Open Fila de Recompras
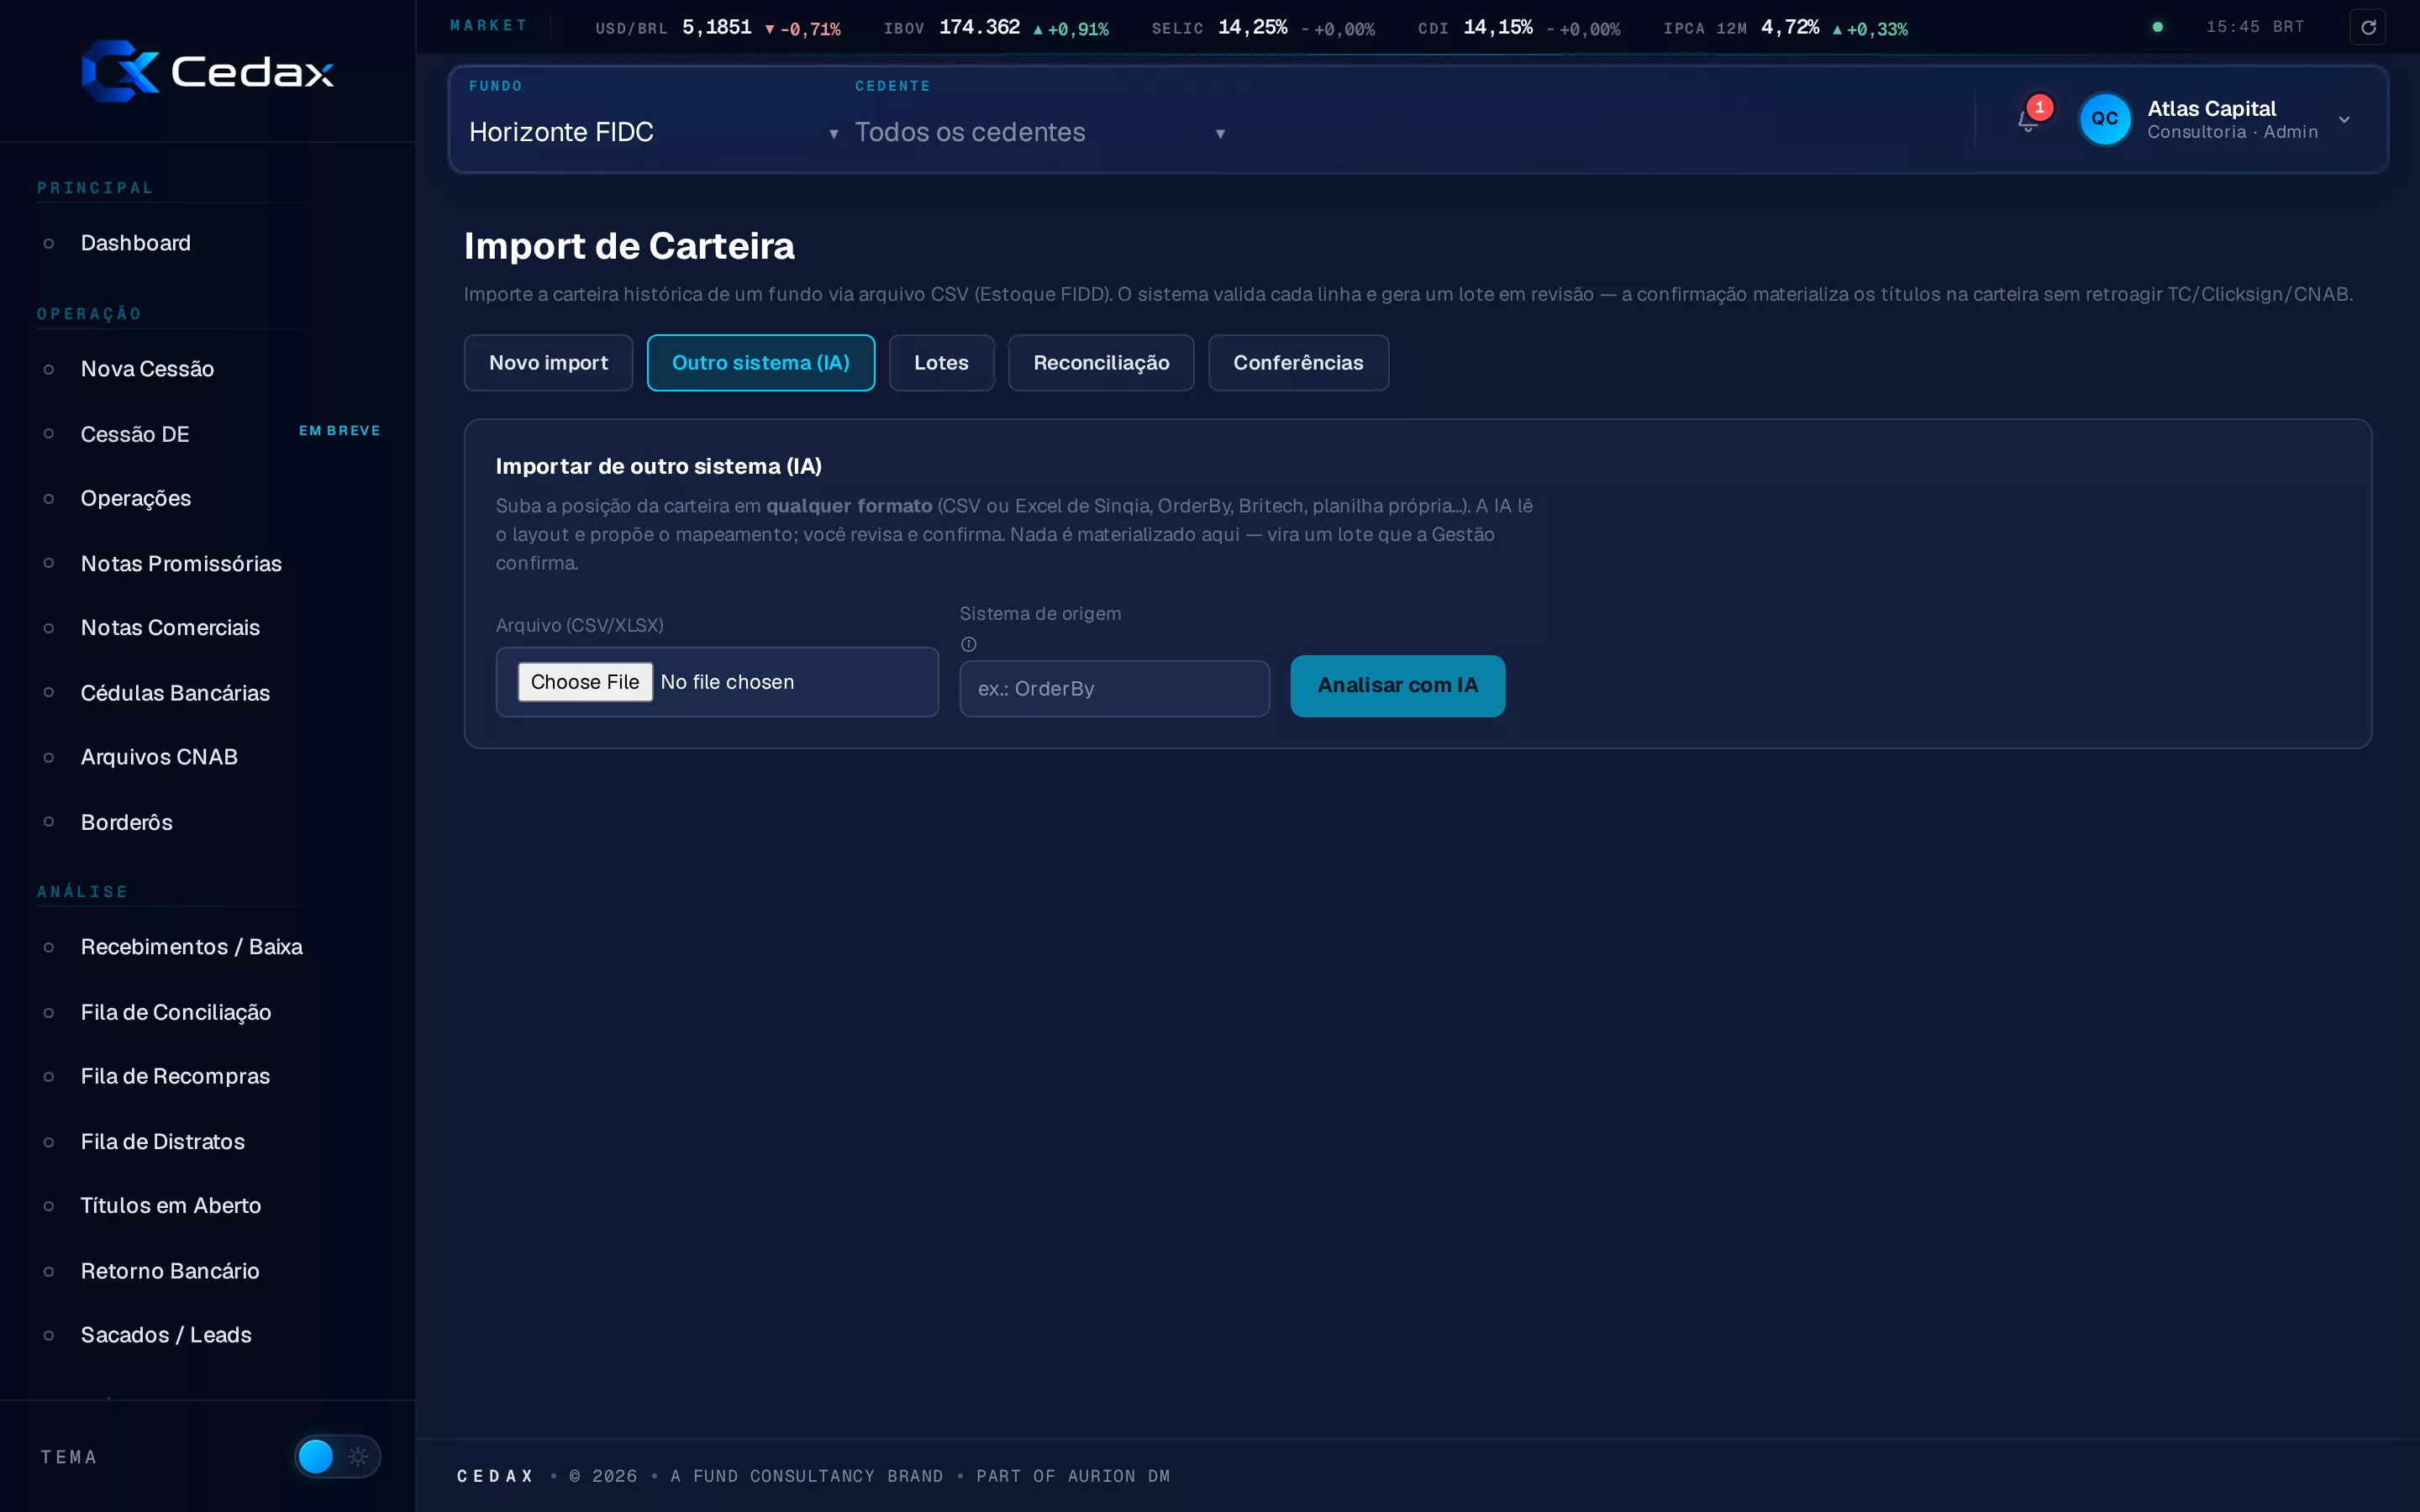This screenshot has height=1512, width=2420. pos(175,1076)
